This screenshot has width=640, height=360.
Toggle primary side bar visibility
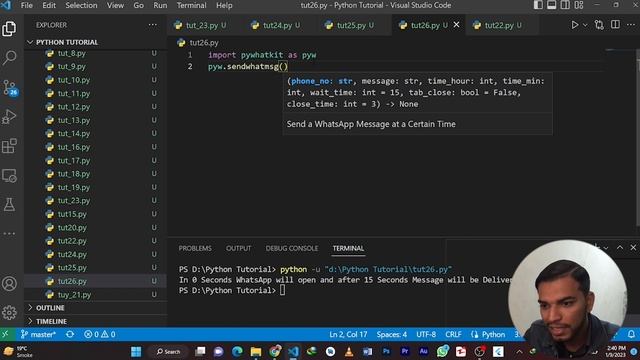click(x=538, y=5)
